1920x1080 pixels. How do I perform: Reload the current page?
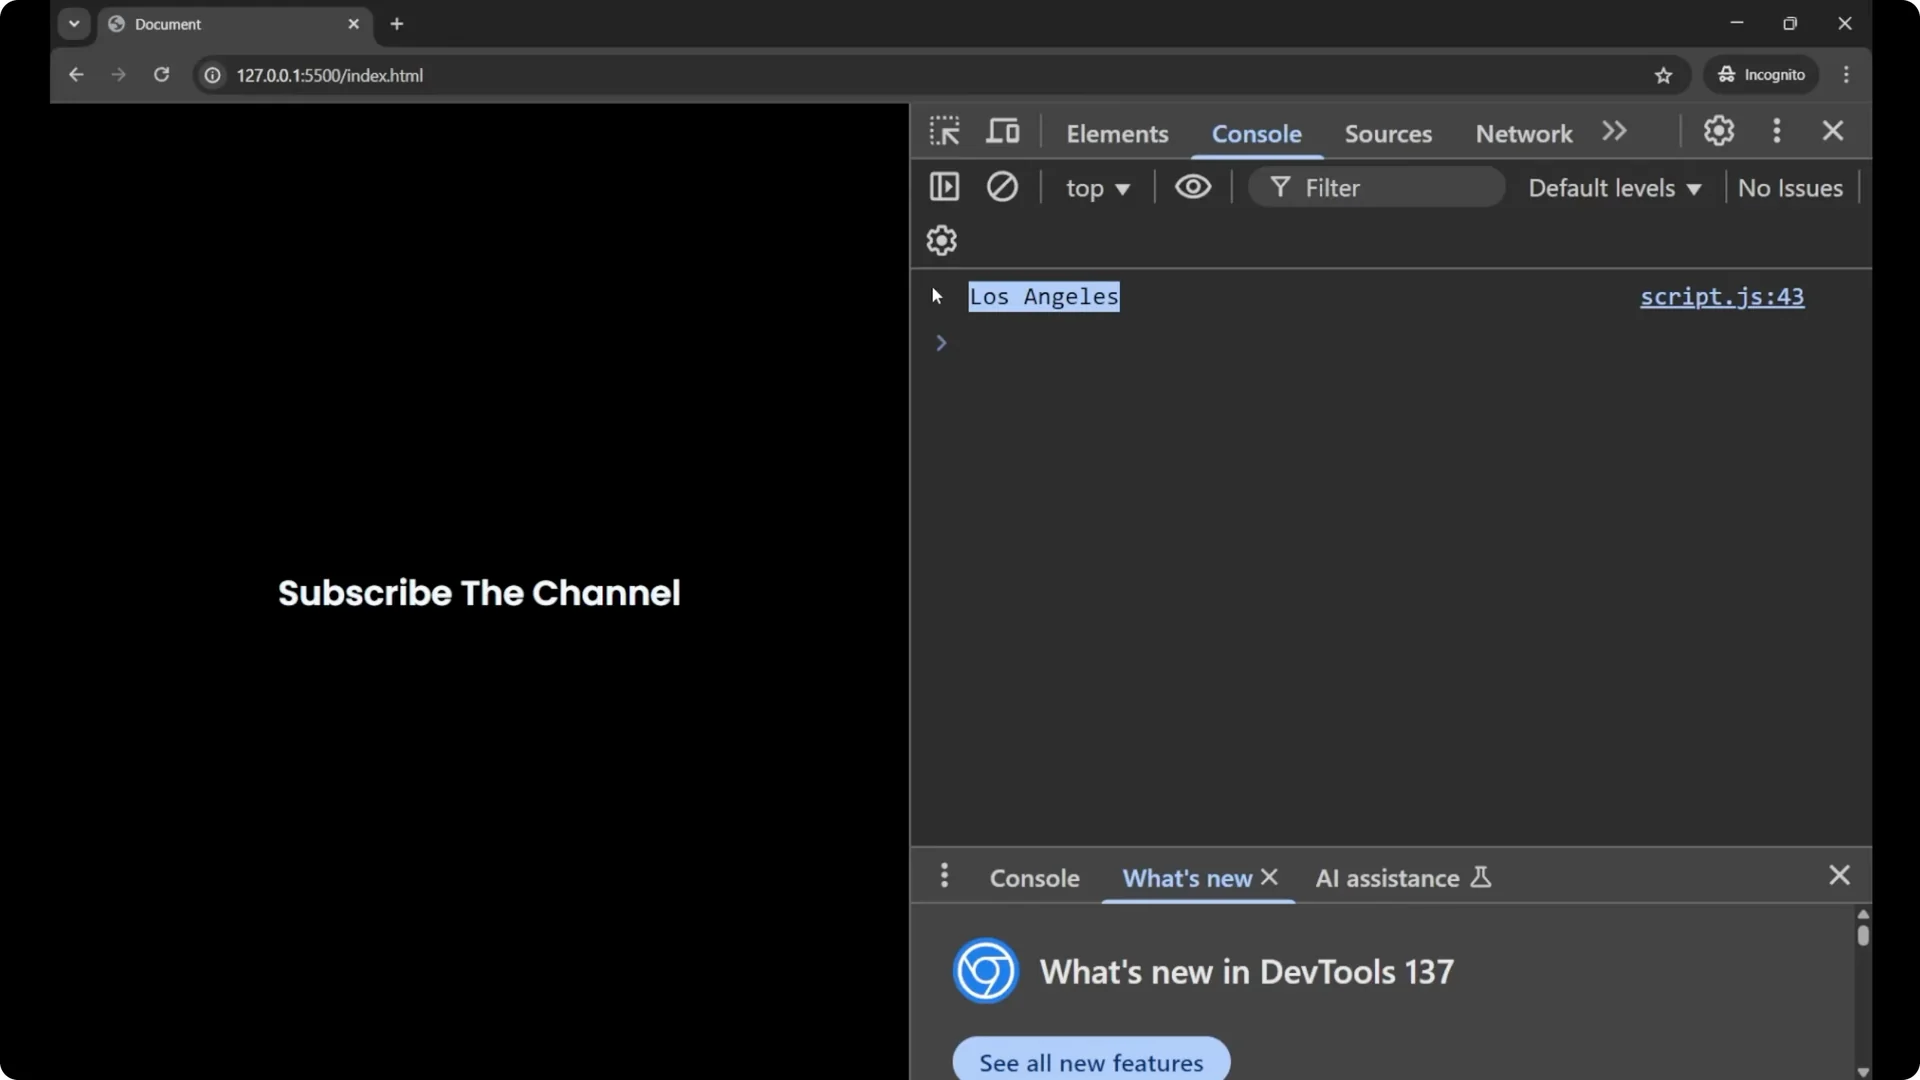point(161,75)
